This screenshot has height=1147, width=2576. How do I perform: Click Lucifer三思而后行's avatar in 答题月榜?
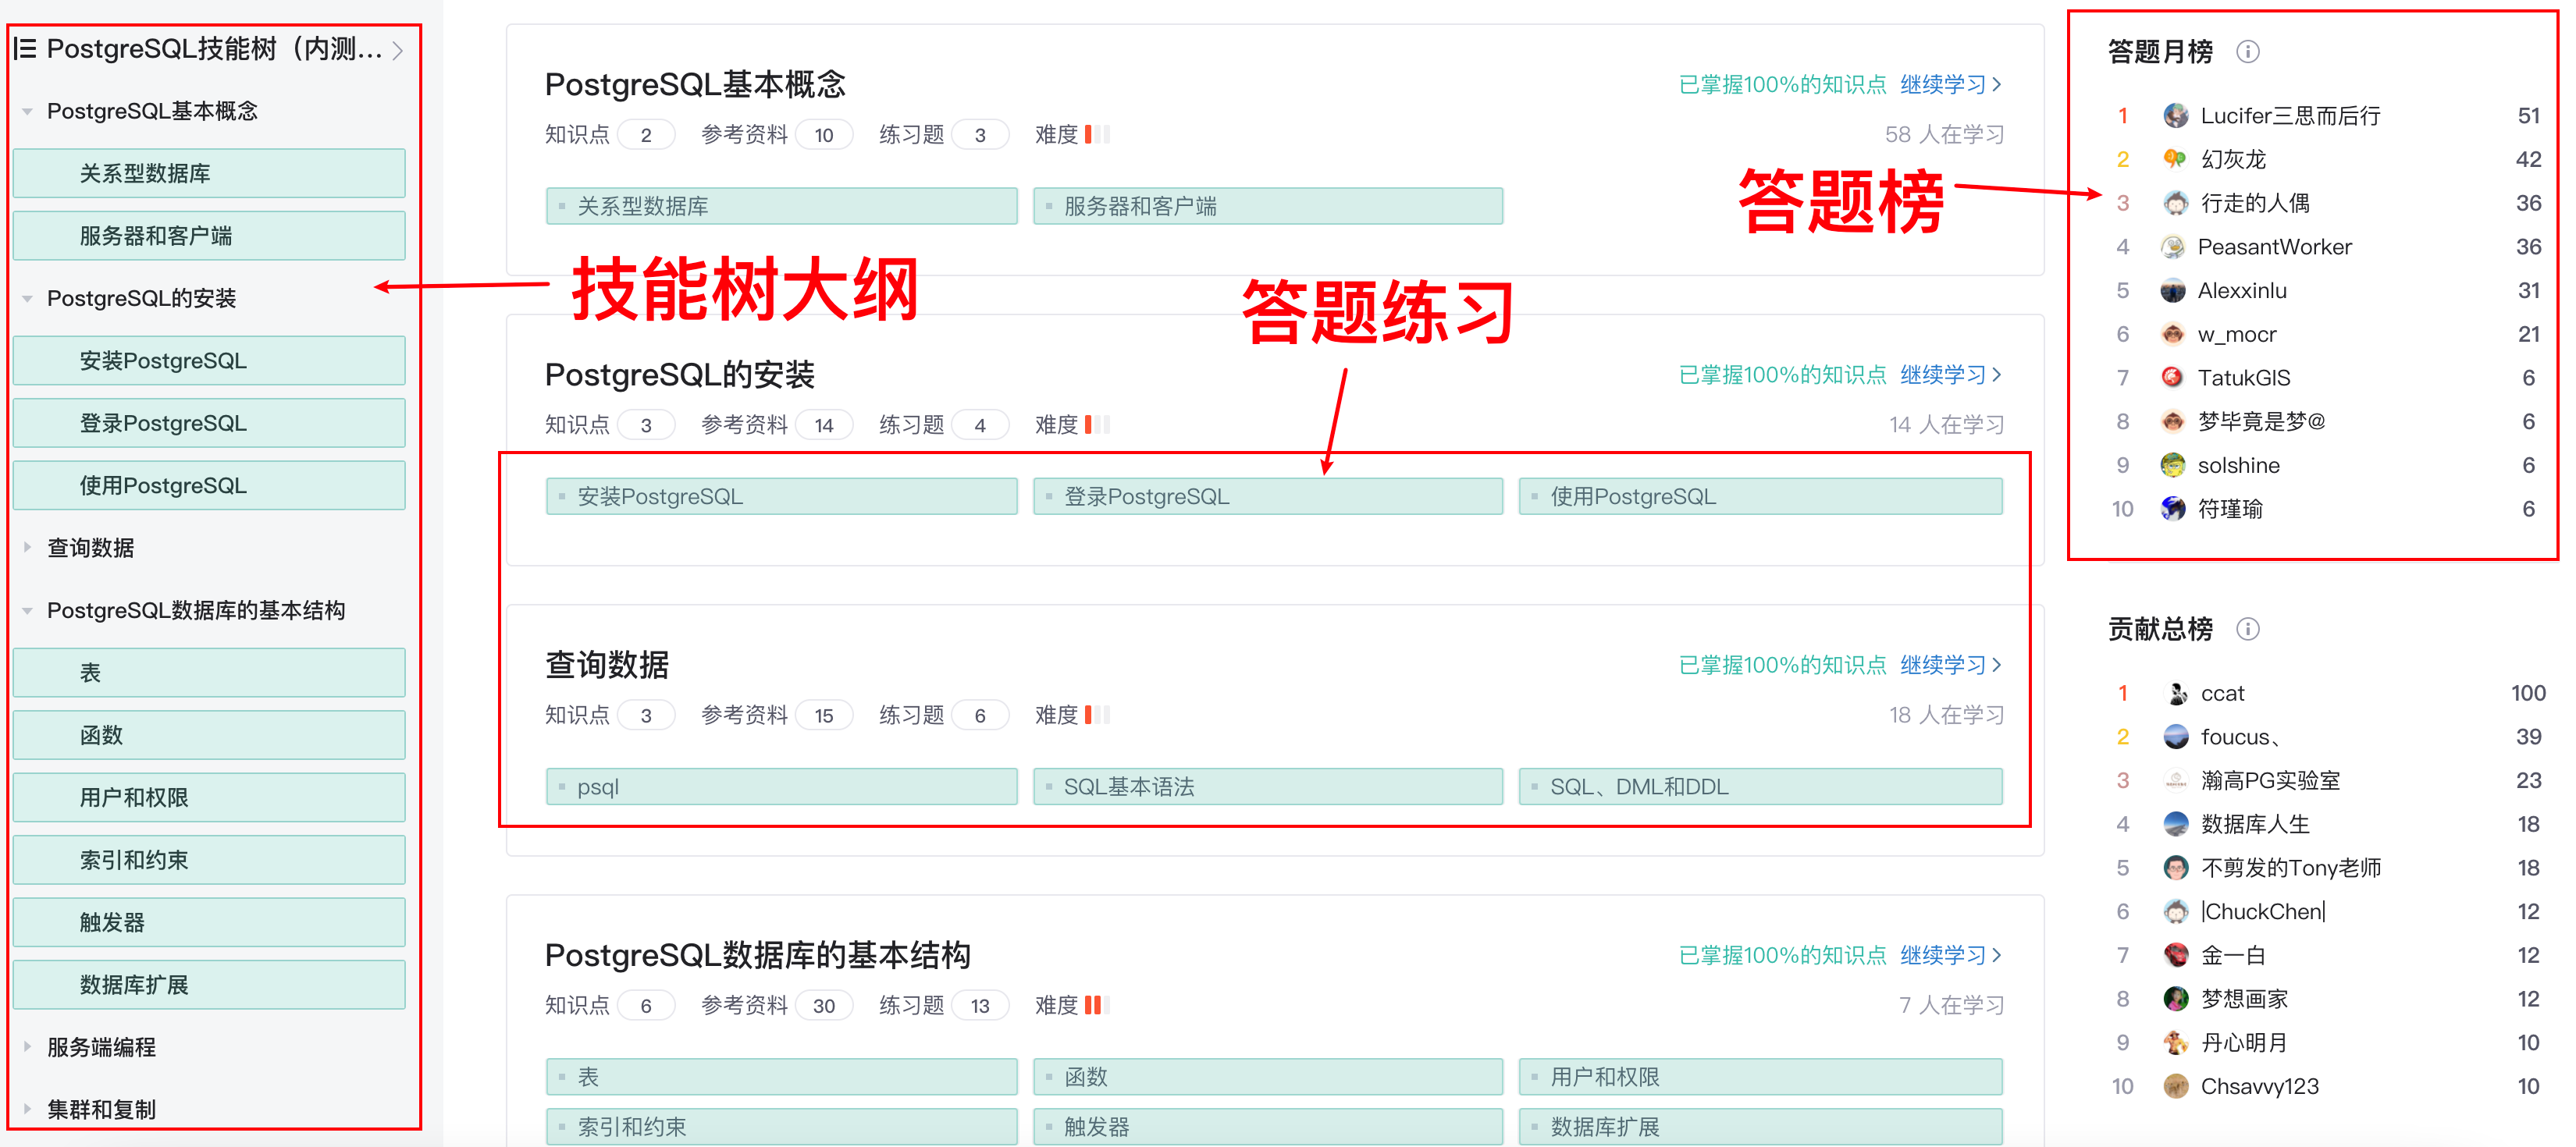(2175, 115)
